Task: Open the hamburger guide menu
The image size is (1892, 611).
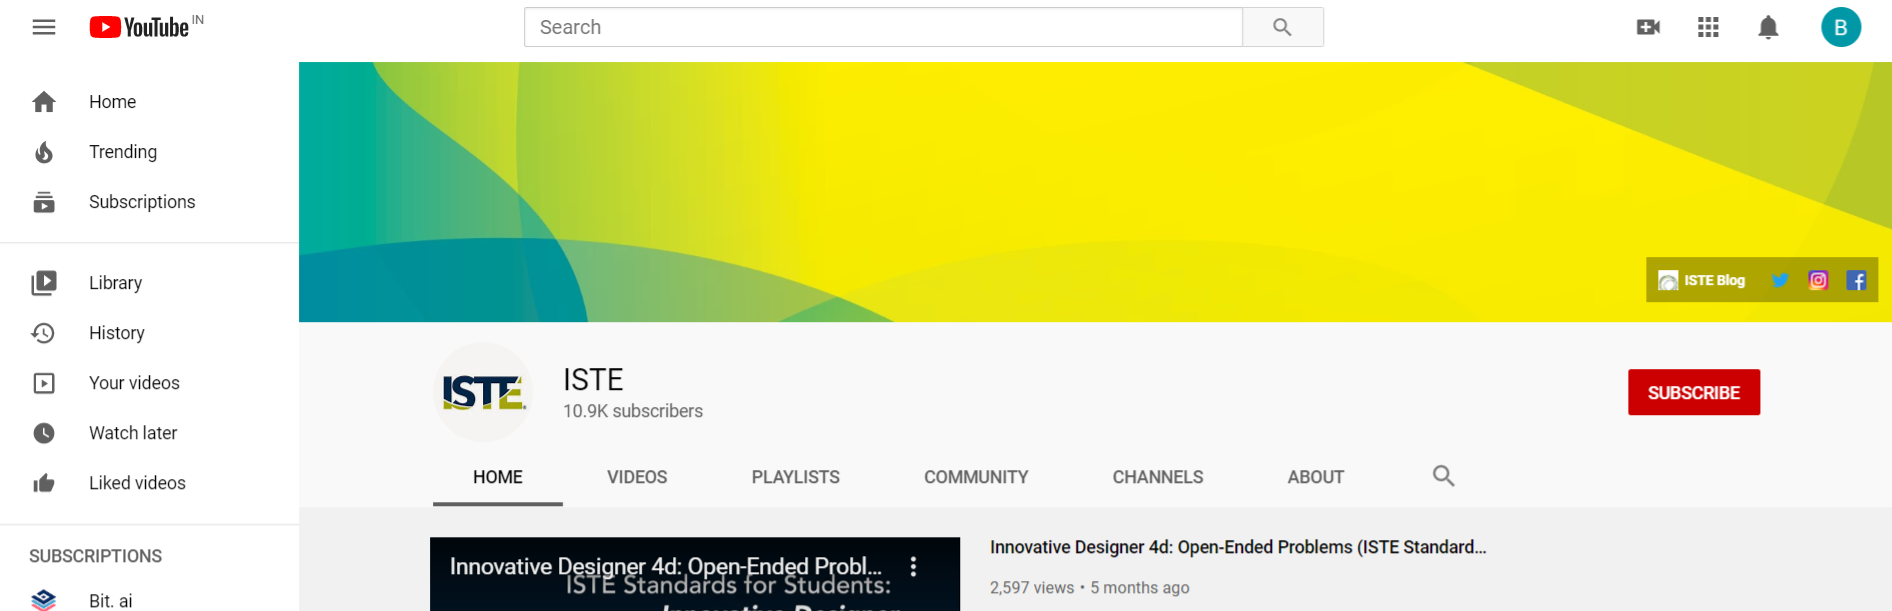Action: click(44, 27)
